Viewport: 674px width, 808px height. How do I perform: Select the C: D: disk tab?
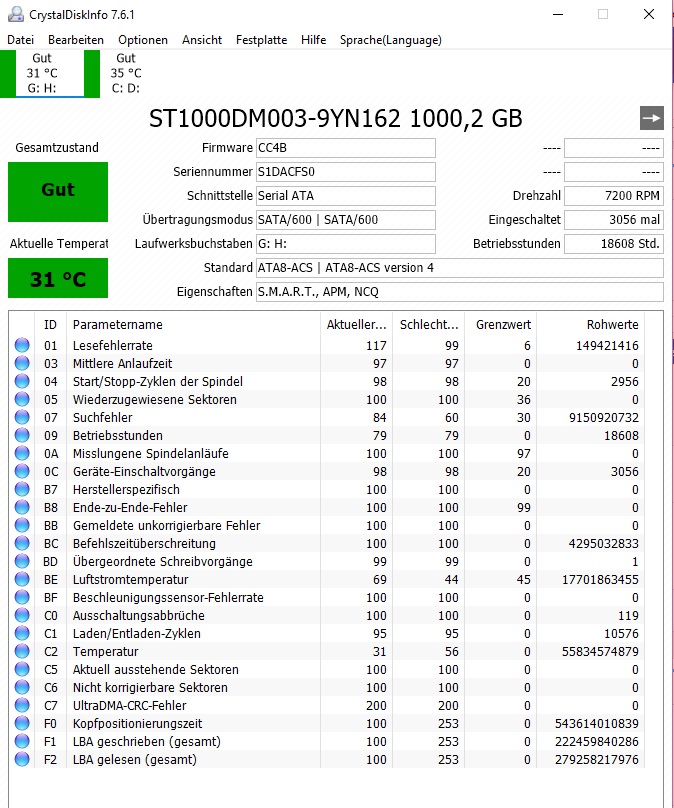coord(126,74)
